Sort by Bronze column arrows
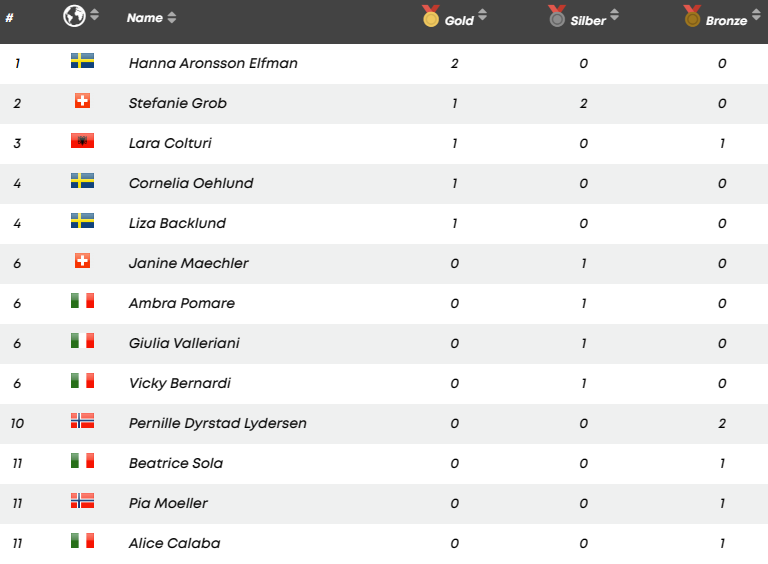The image size is (768, 564). coord(756,15)
